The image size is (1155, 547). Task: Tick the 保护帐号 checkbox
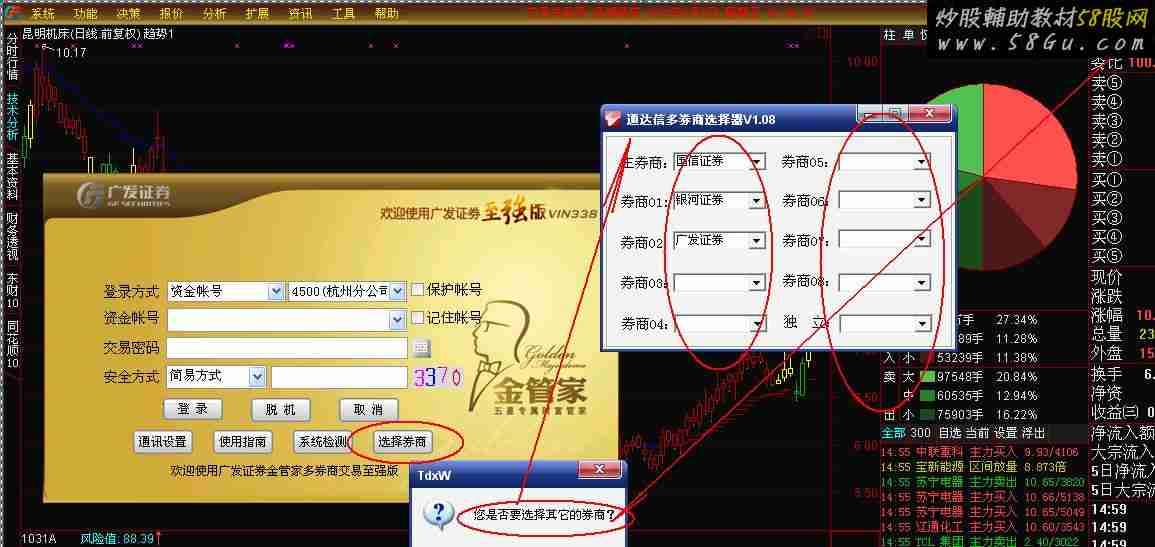click(x=417, y=290)
